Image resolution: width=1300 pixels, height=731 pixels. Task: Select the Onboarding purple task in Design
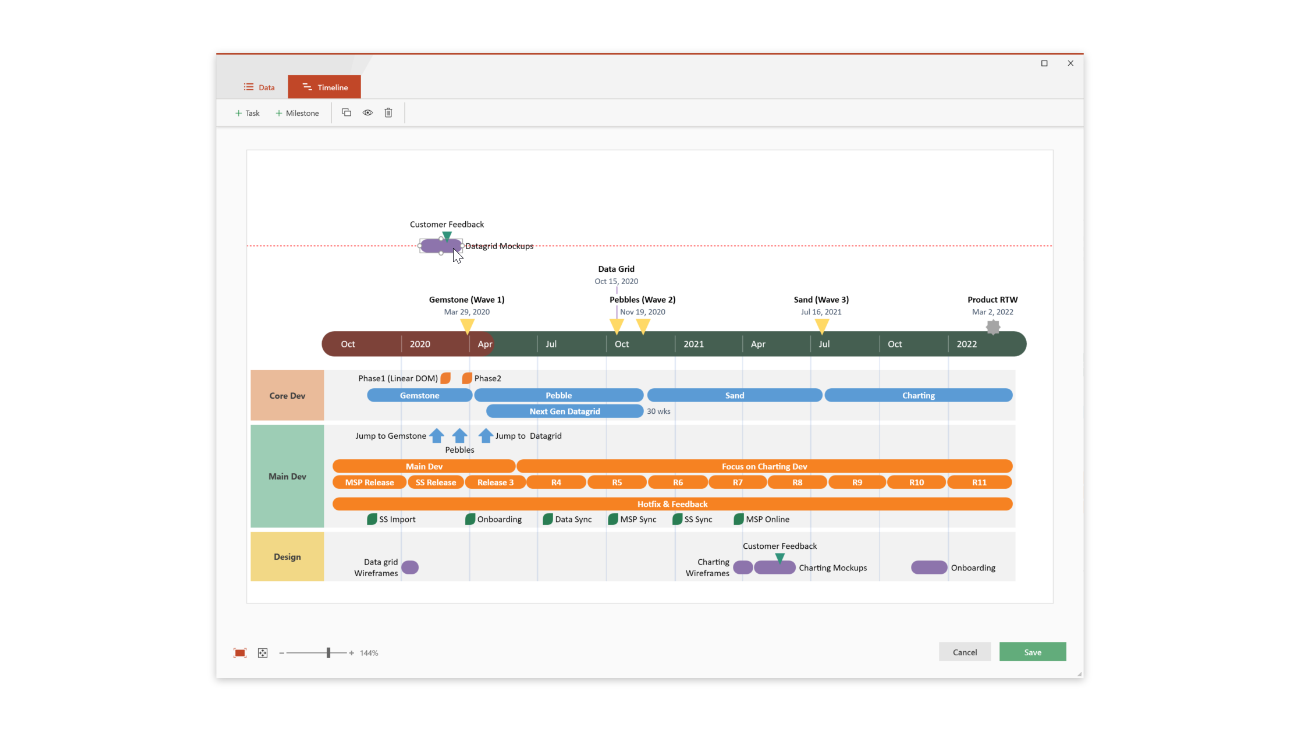pos(929,568)
